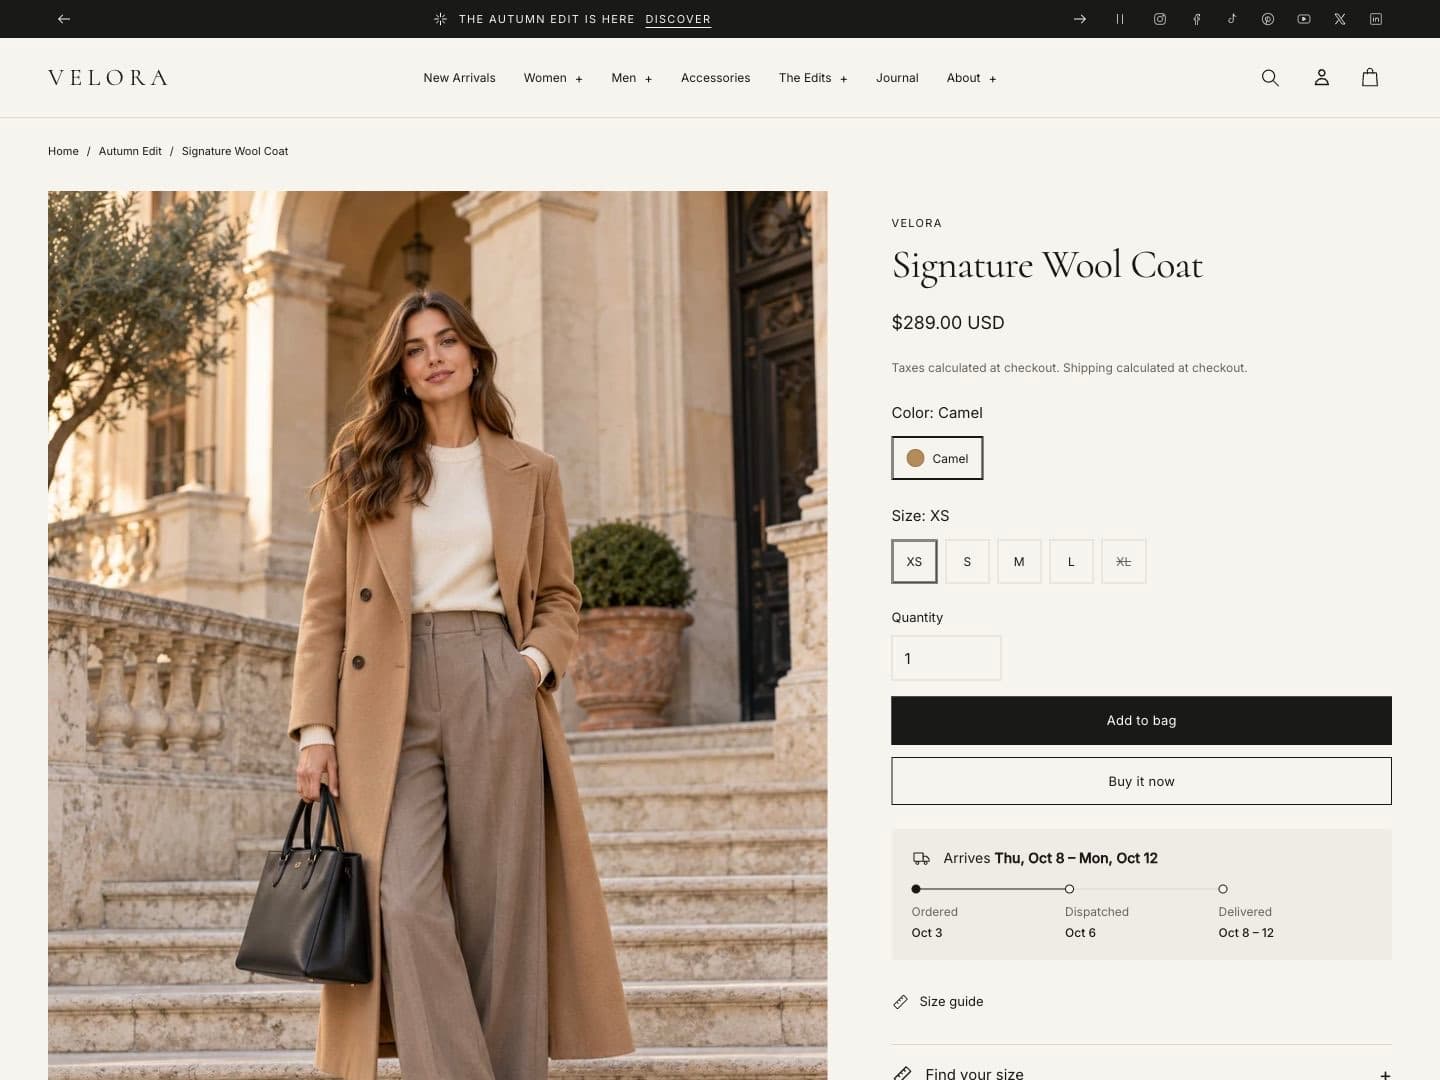
Task: Click the ruler icon beside Size guide
Action: (x=901, y=1002)
